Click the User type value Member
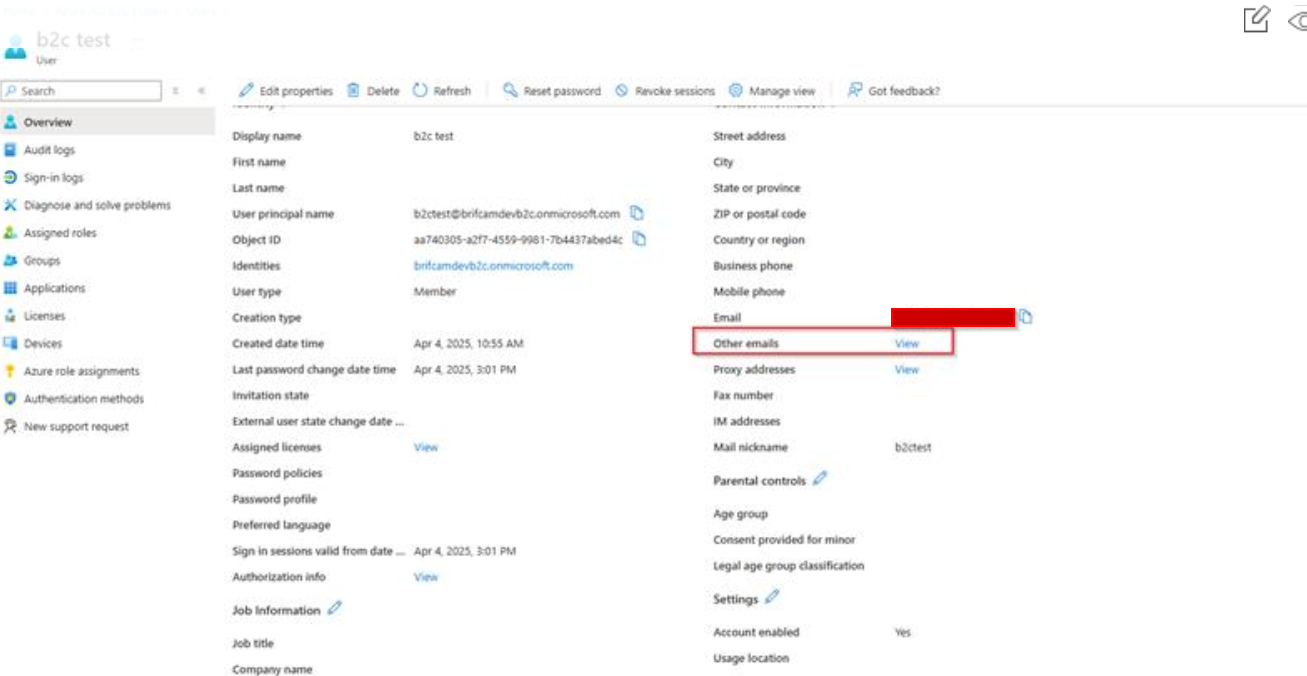Screen dimensions: 1307x676 (435, 292)
